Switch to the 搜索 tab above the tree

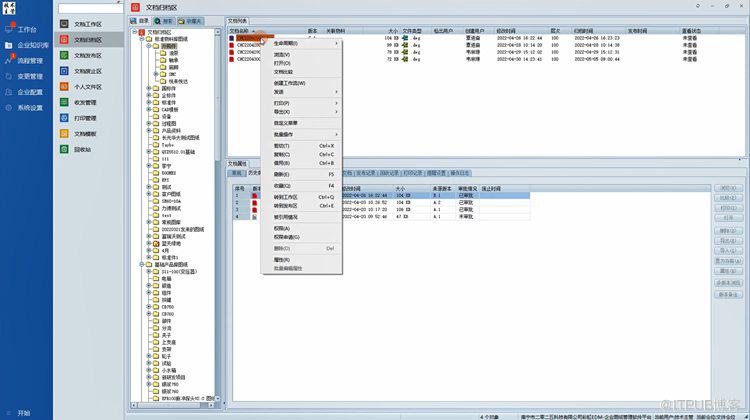(x=164, y=21)
